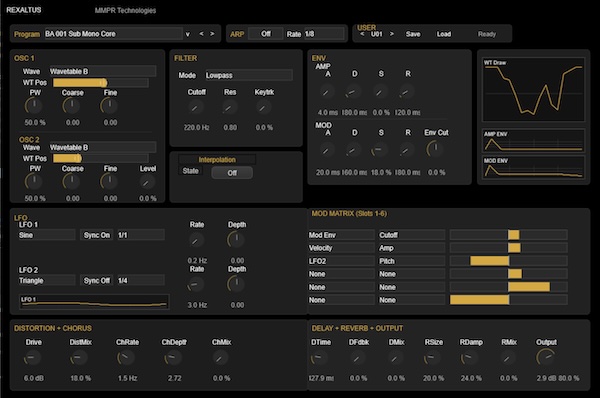Select the Pitch destination in Mod Matrix
The image size is (600, 398).
click(x=412, y=261)
